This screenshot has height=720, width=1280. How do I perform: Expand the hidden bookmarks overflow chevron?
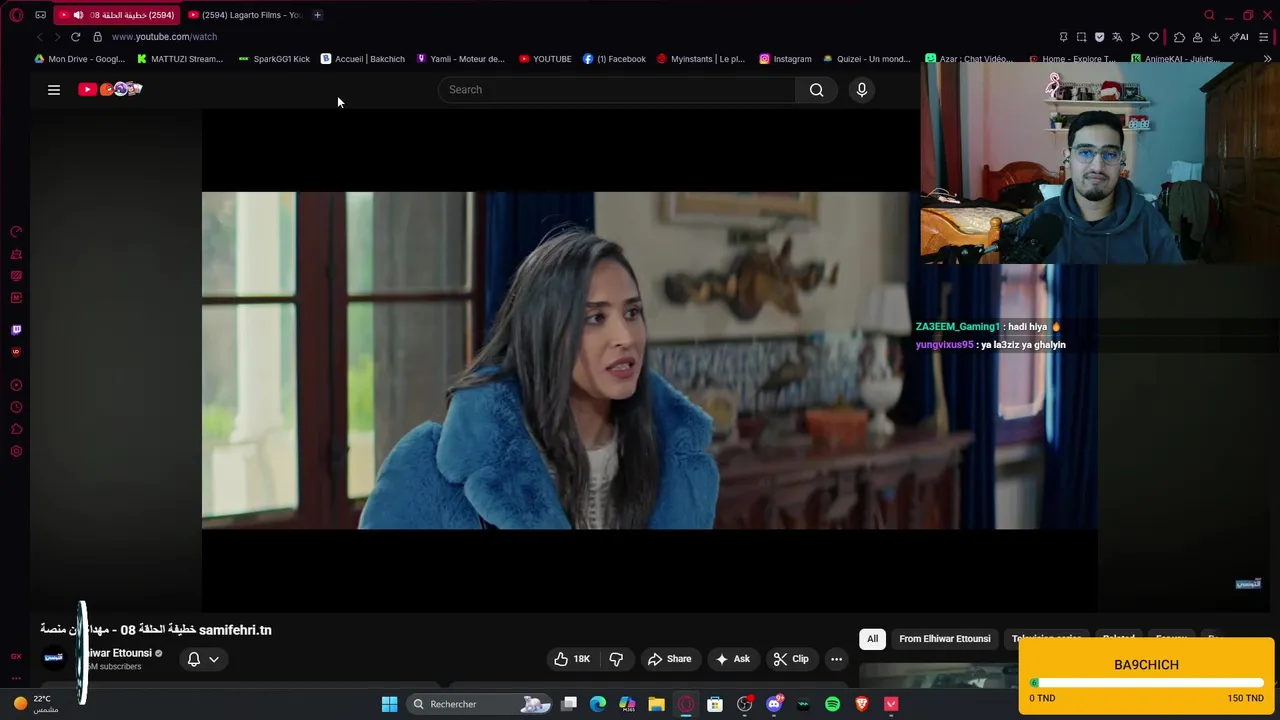(1268, 59)
